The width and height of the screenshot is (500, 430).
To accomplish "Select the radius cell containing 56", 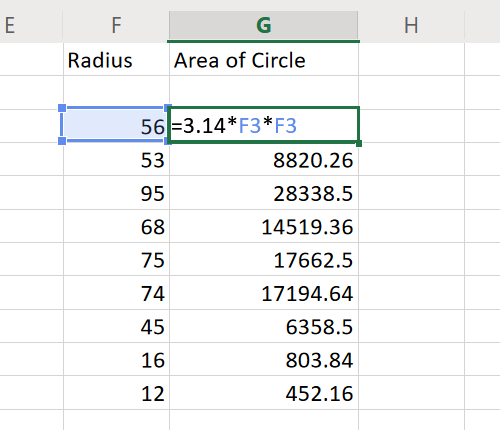I will pyautogui.click(x=116, y=125).
